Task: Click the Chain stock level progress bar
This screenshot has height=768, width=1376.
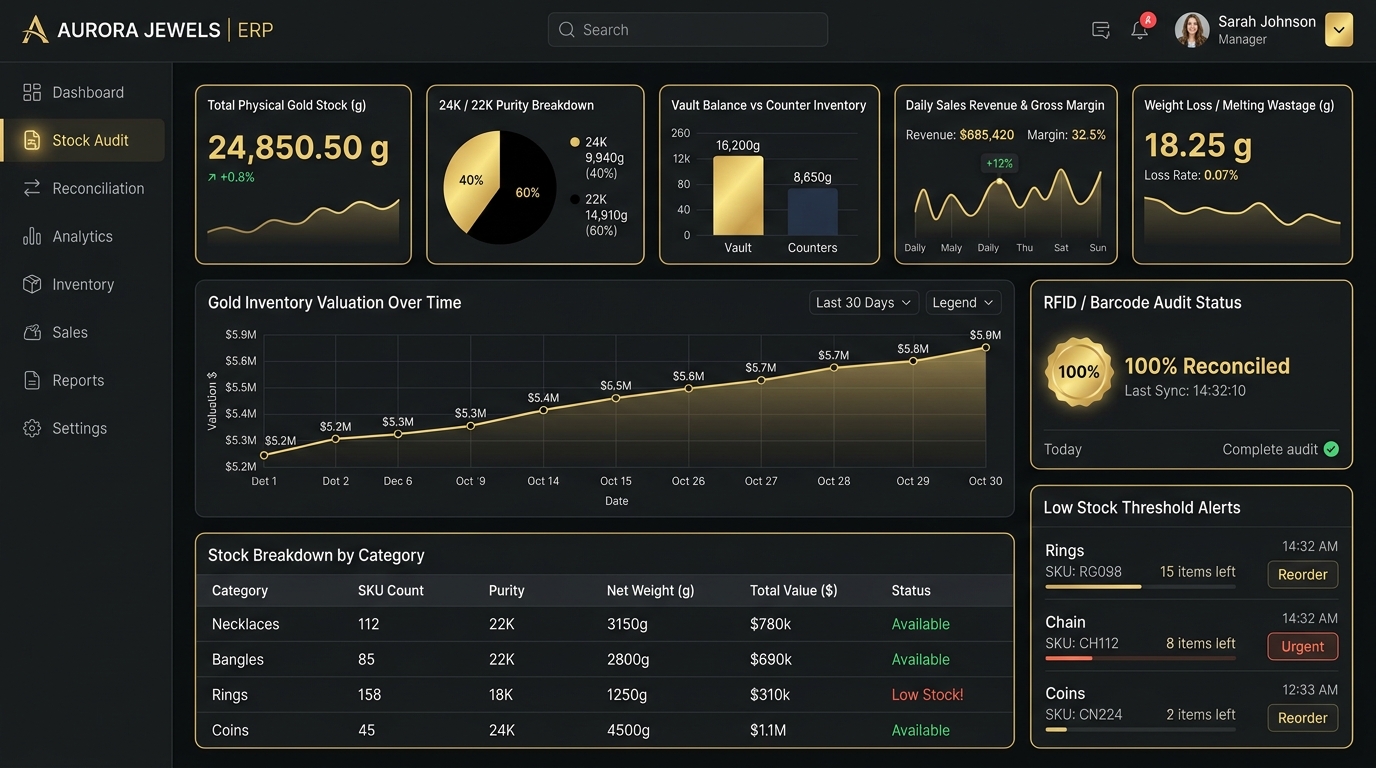Action: pos(1140,658)
